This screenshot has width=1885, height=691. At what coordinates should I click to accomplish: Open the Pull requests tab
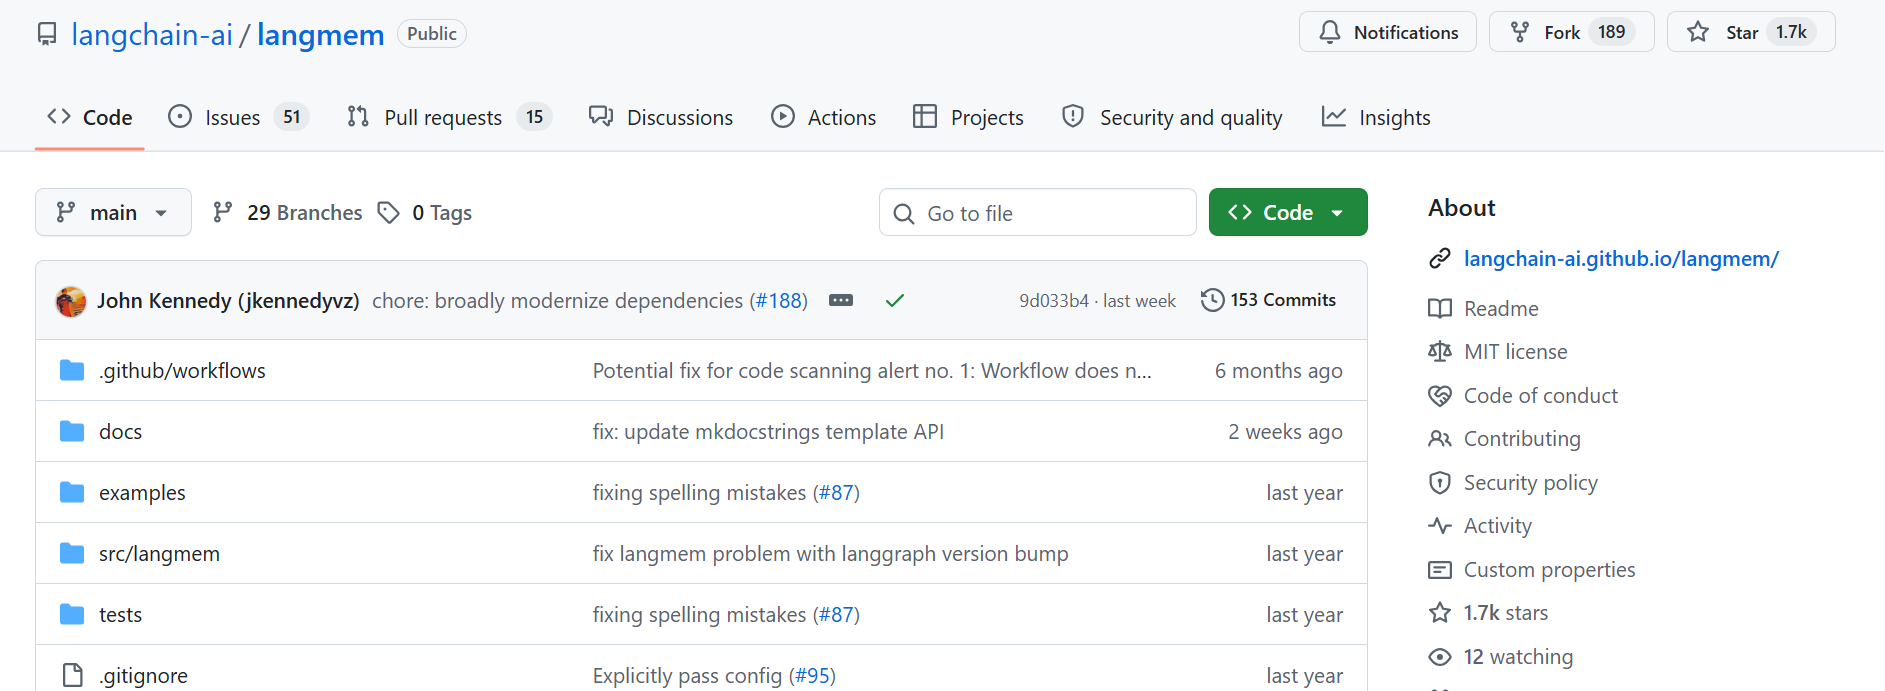[x=449, y=117]
